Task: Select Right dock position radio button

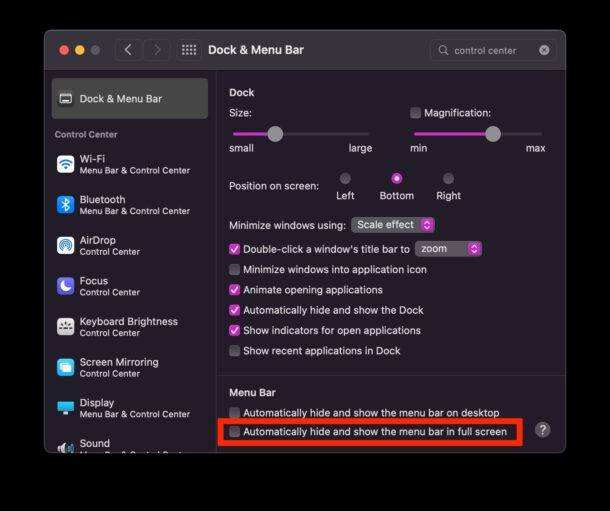Action: [x=448, y=178]
